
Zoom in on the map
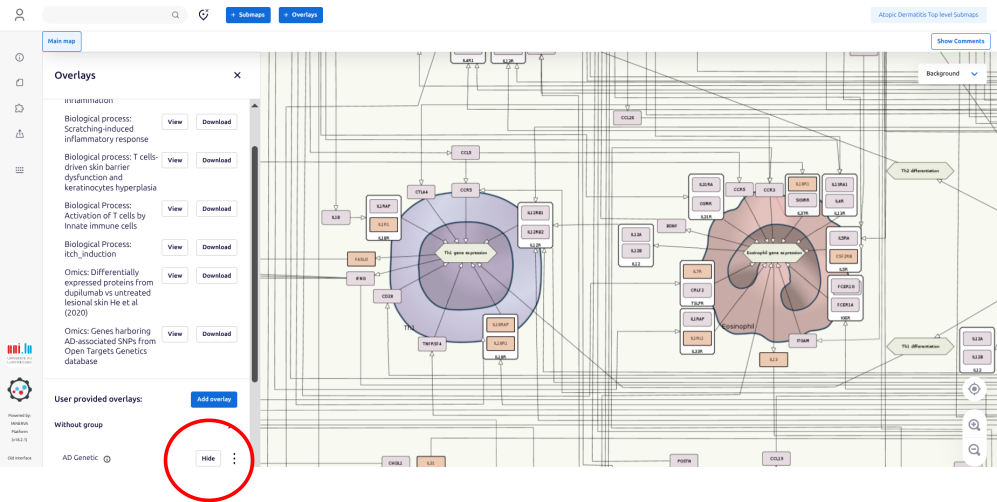974,425
